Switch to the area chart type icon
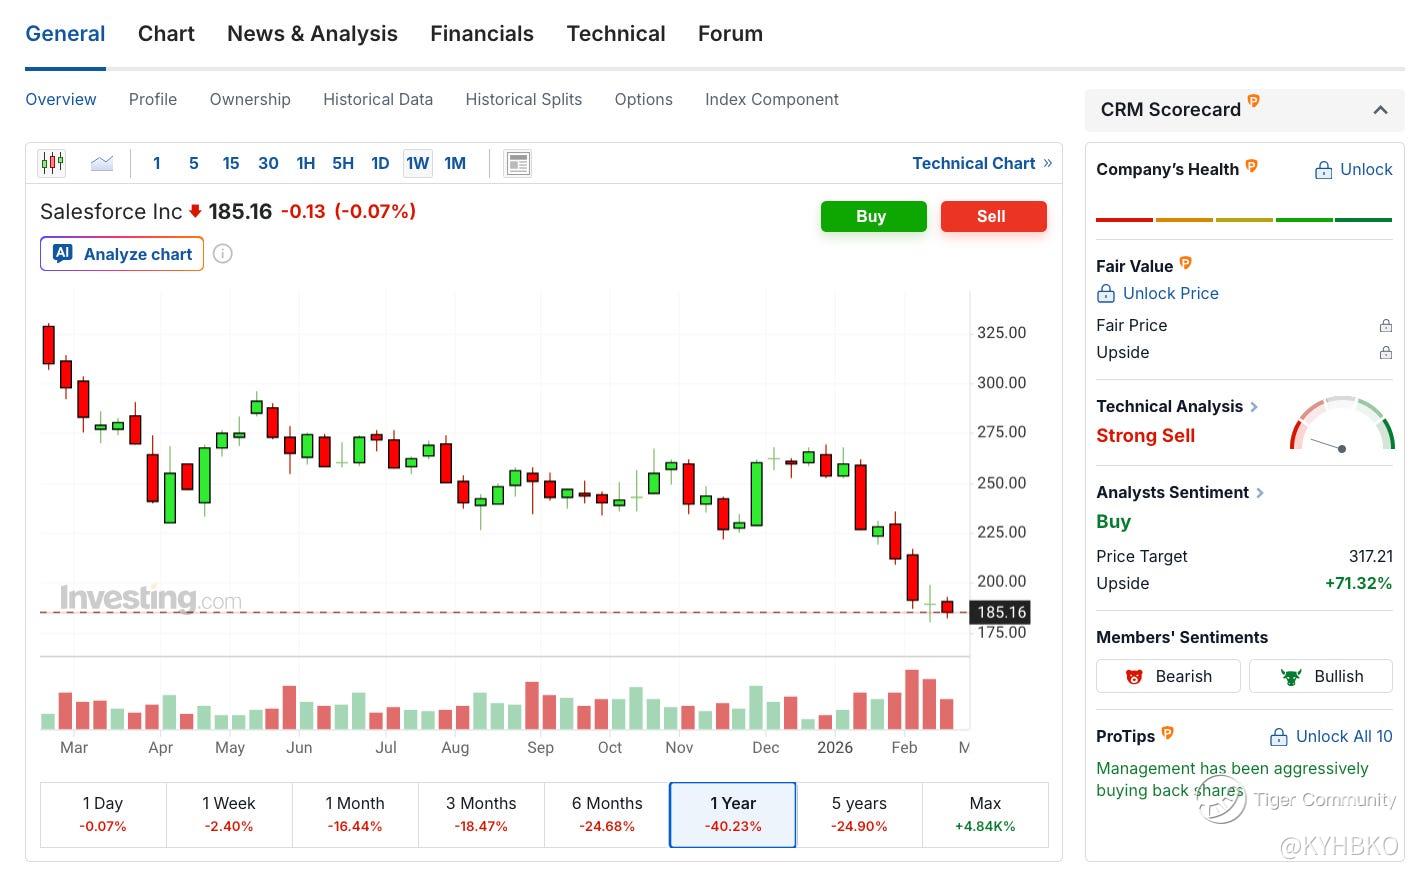 pyautogui.click(x=102, y=163)
